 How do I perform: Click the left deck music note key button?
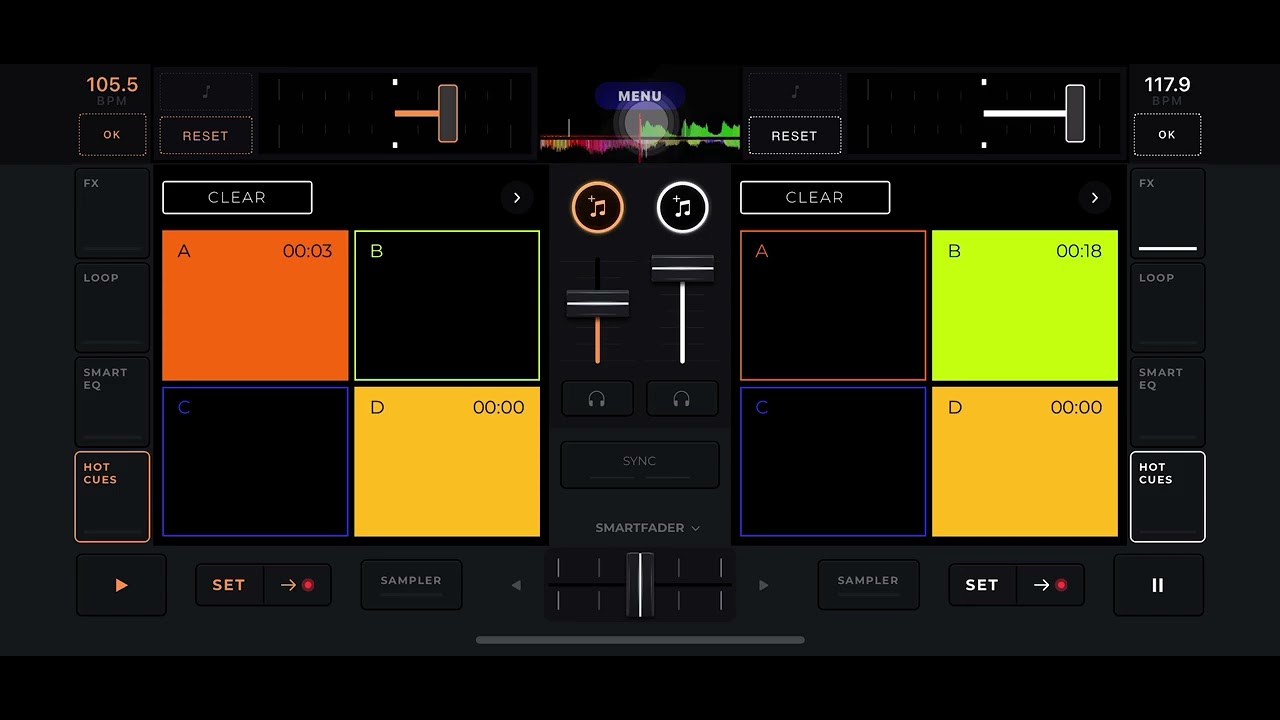click(x=206, y=92)
